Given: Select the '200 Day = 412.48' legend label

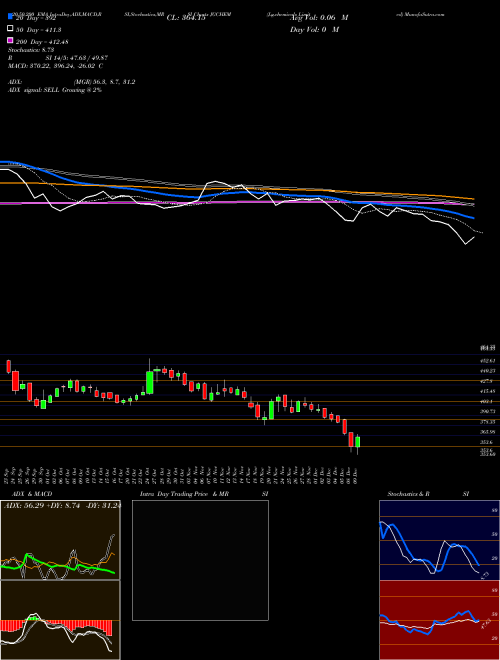Looking at the screenshot, I should [42, 42].
